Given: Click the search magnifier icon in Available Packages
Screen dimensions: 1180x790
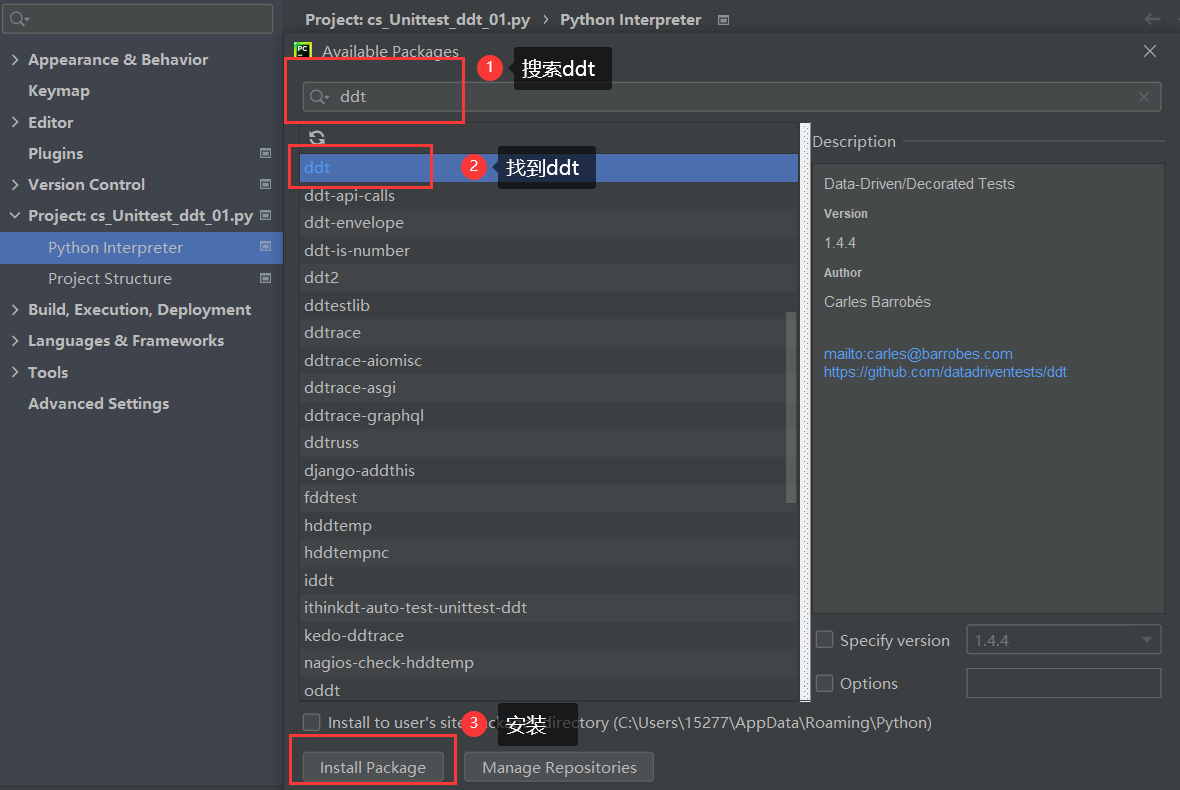Looking at the screenshot, I should 319,97.
